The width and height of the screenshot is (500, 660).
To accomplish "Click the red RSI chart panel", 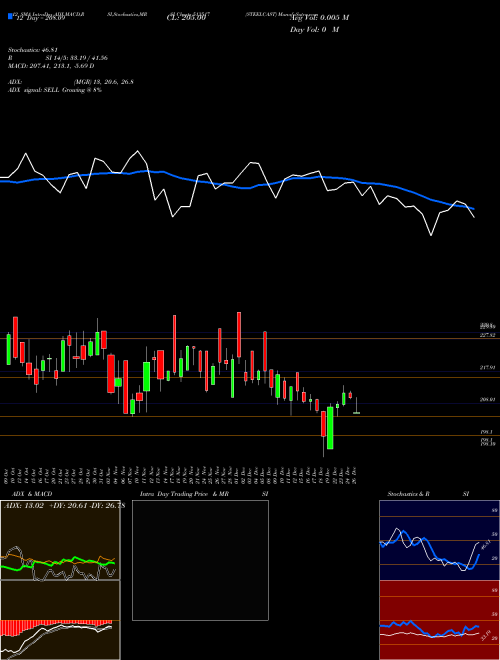I will (439, 620).
